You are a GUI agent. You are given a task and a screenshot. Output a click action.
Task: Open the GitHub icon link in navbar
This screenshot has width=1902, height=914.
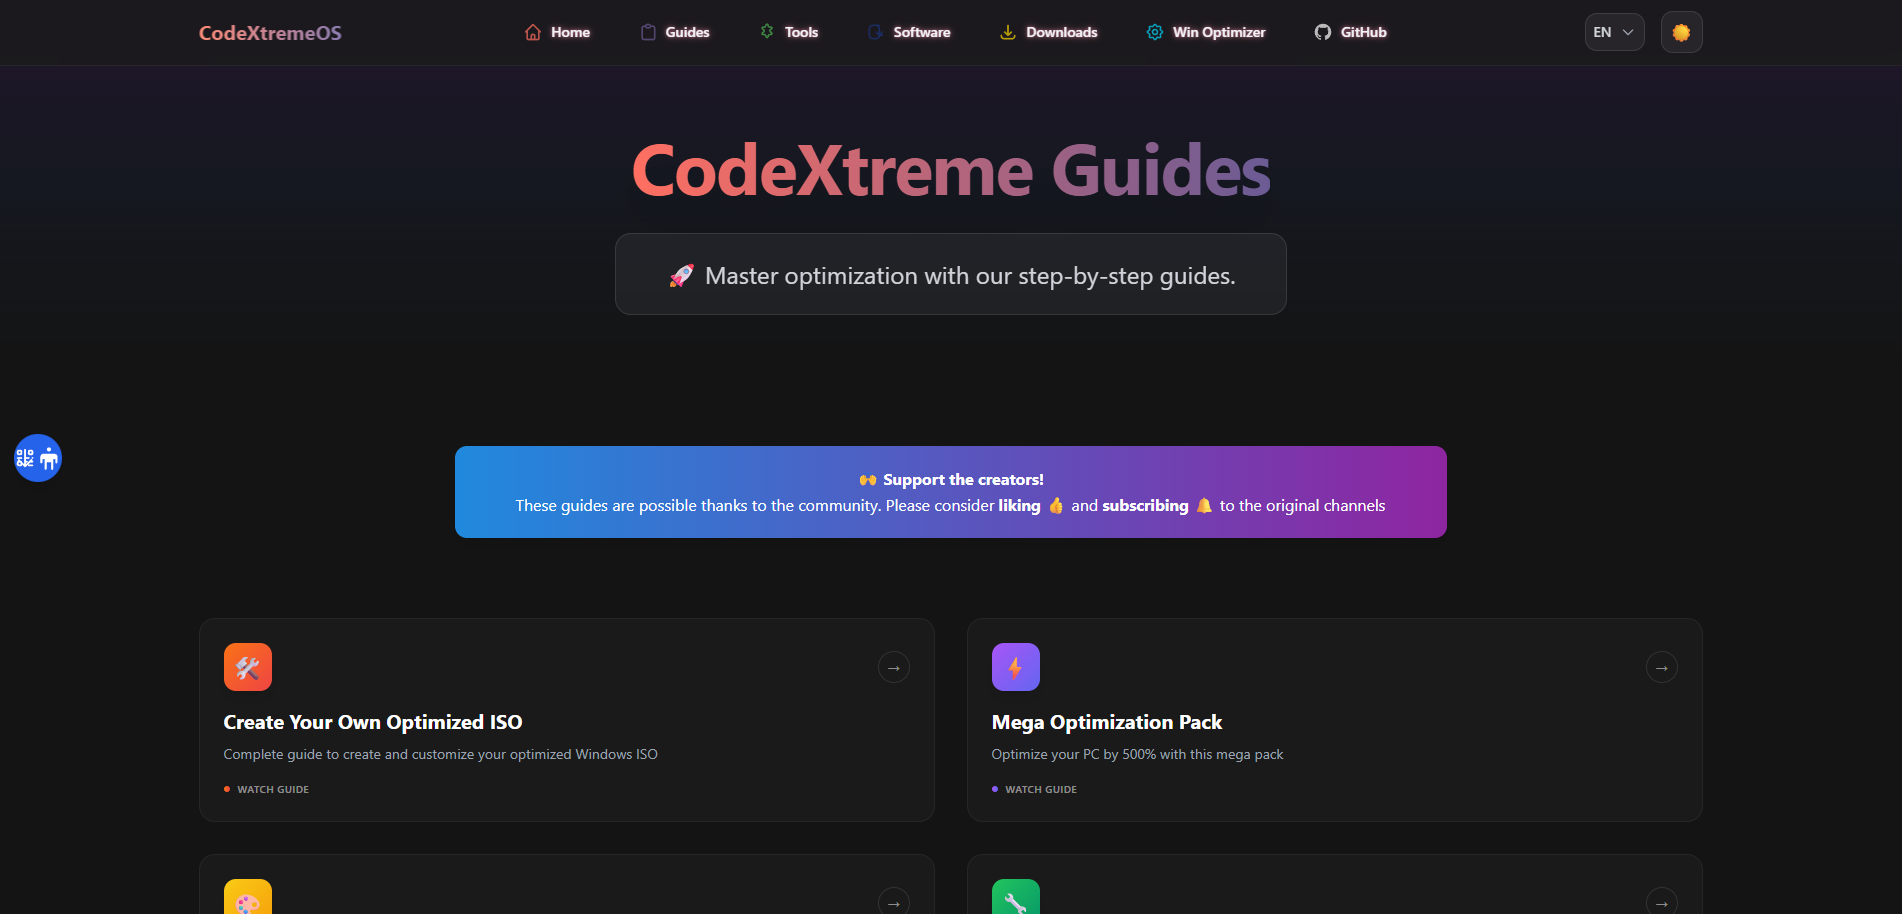point(1322,32)
